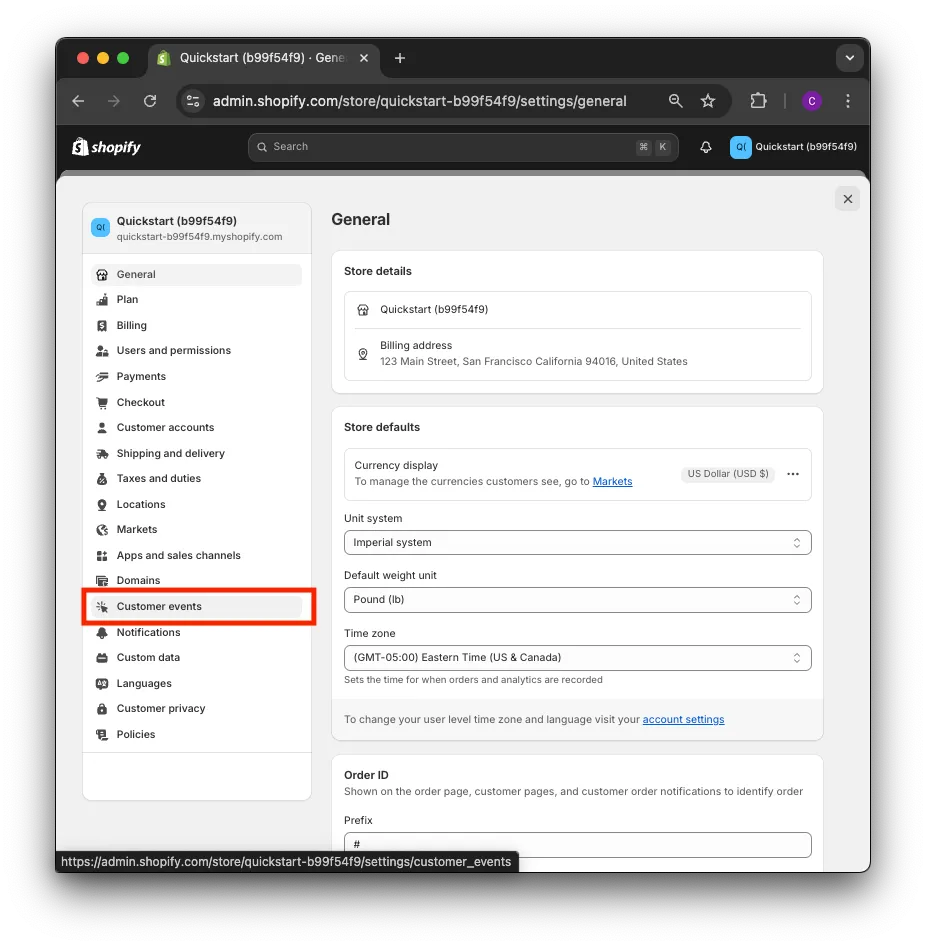Go to Shipping and delivery settings
This screenshot has height=946, width=926.
tap(197, 454)
